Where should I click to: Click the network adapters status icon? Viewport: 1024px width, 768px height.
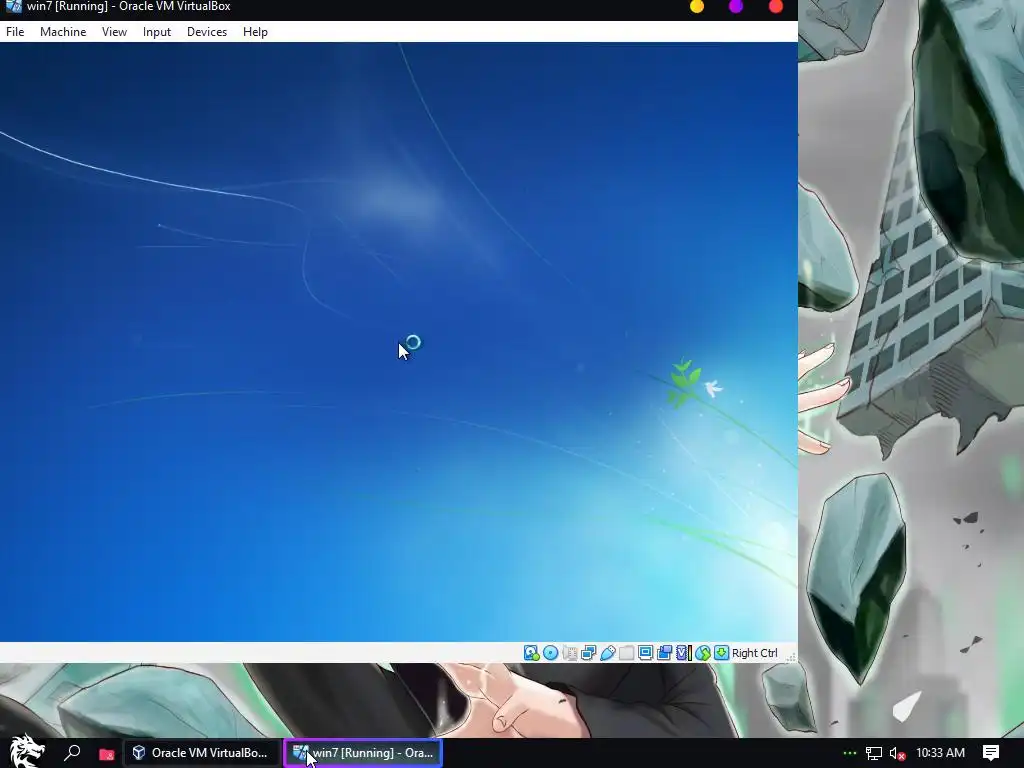tap(588, 653)
